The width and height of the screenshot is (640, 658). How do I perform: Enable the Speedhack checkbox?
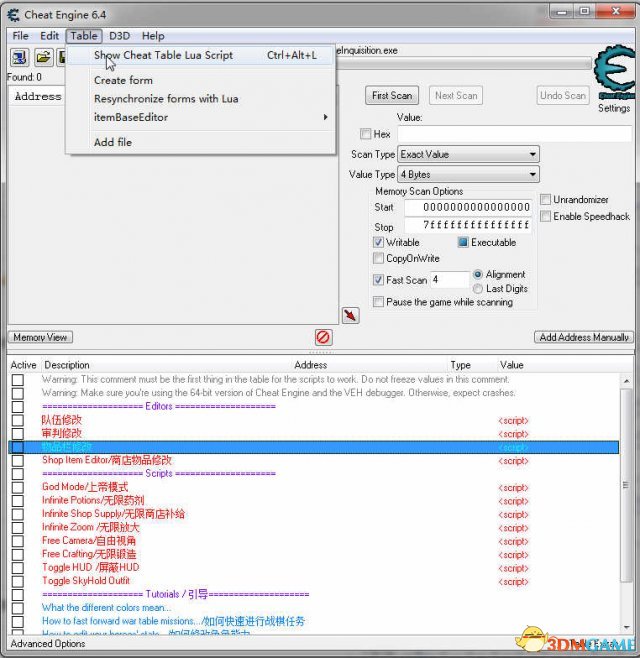(545, 216)
